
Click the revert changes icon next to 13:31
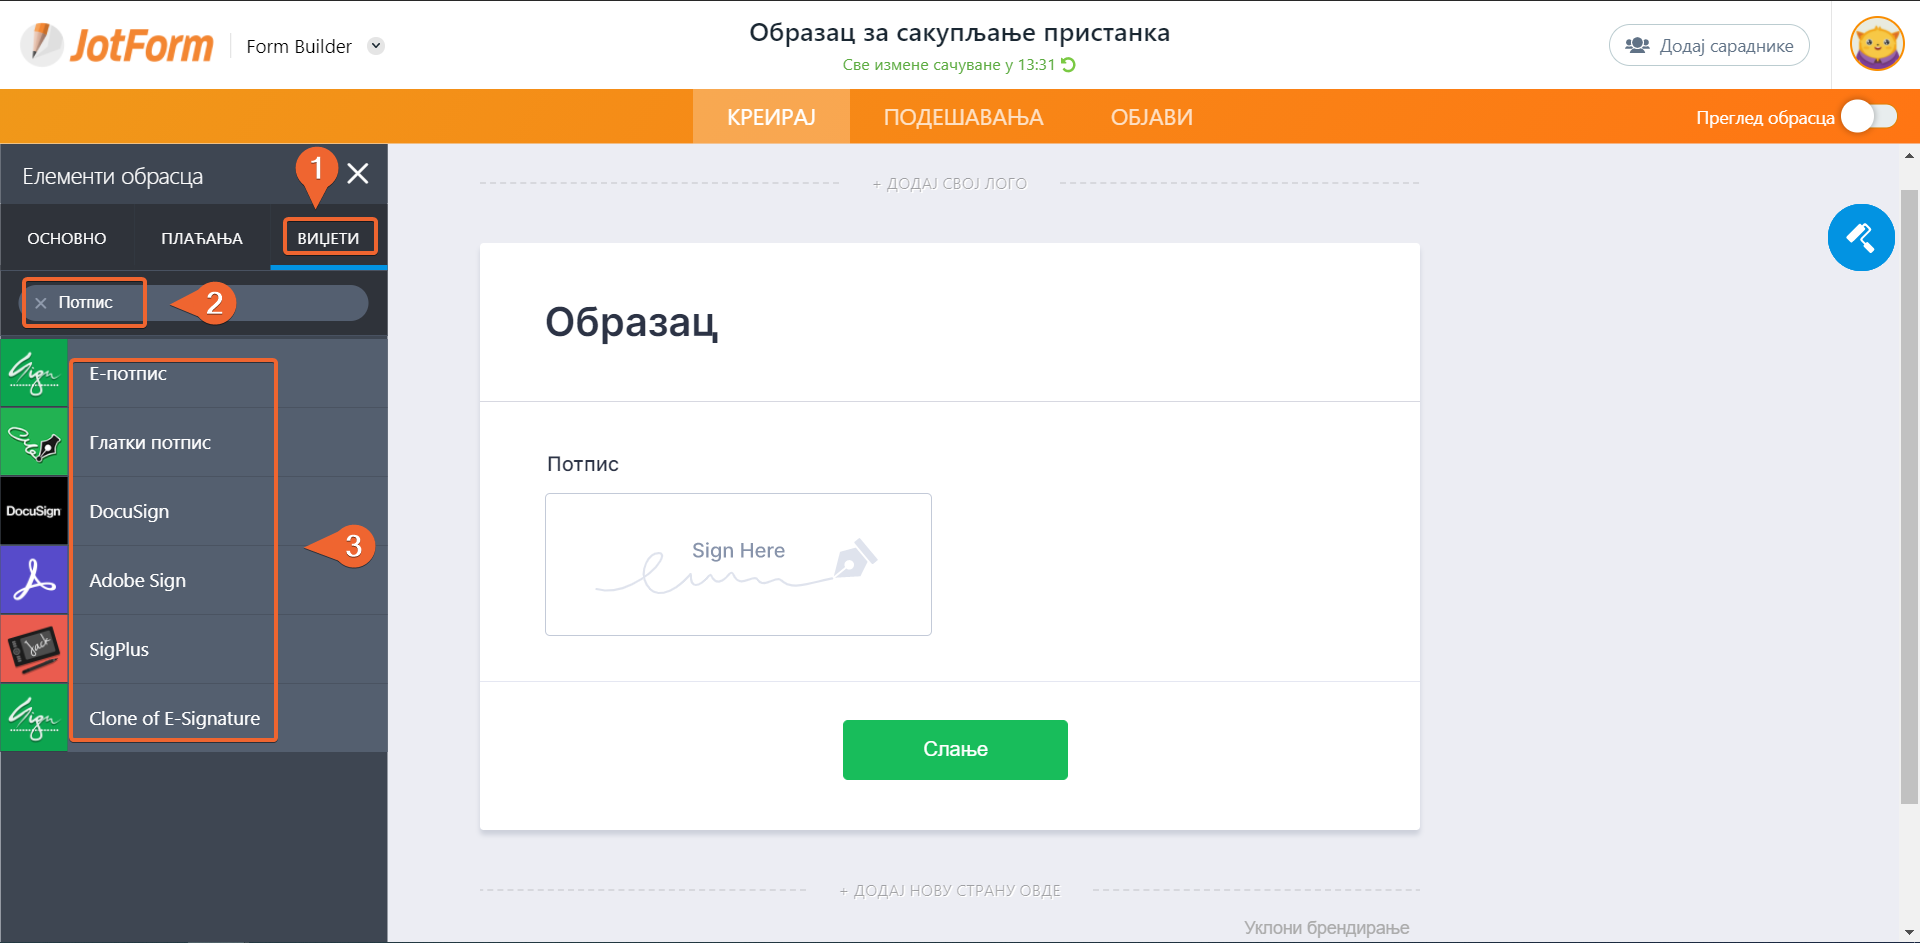pos(1068,65)
